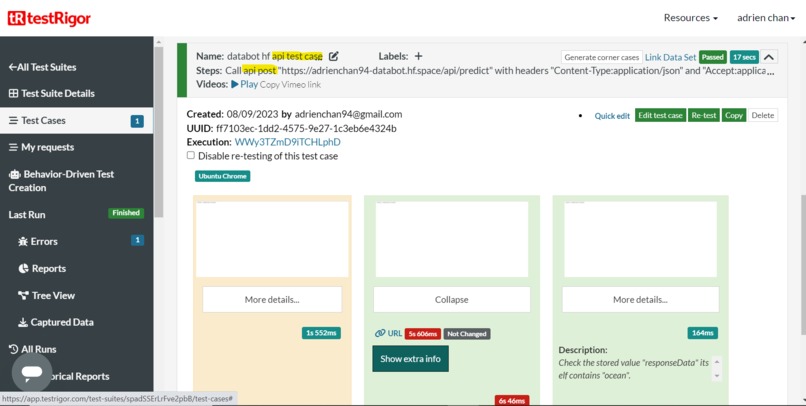
Task: Click the URL link with chain icon
Action: (389, 333)
